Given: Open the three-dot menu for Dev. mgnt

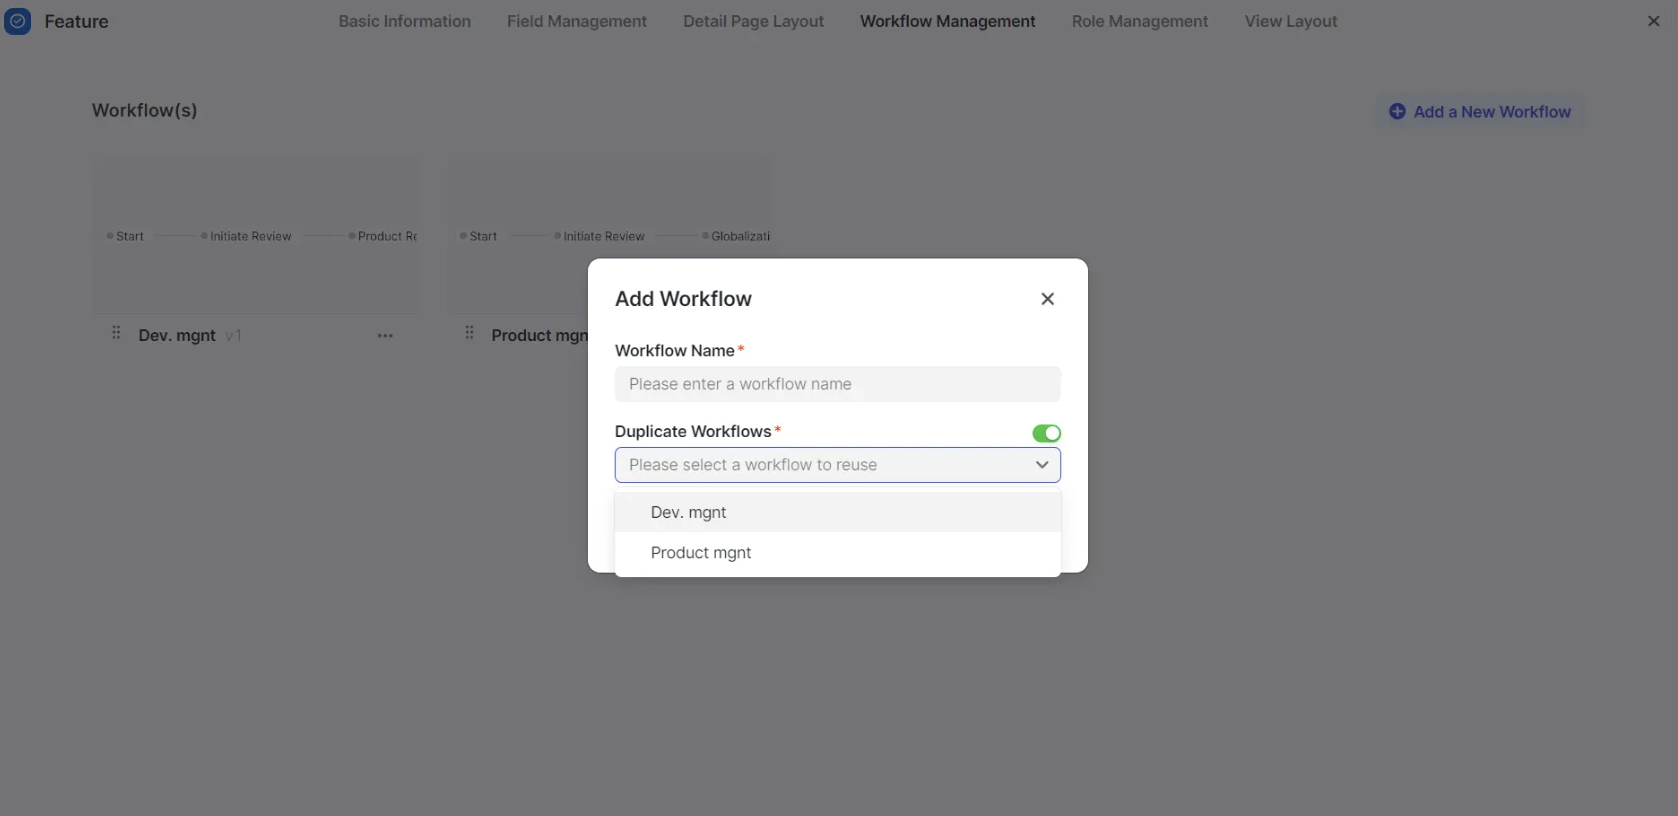Looking at the screenshot, I should click(x=385, y=336).
